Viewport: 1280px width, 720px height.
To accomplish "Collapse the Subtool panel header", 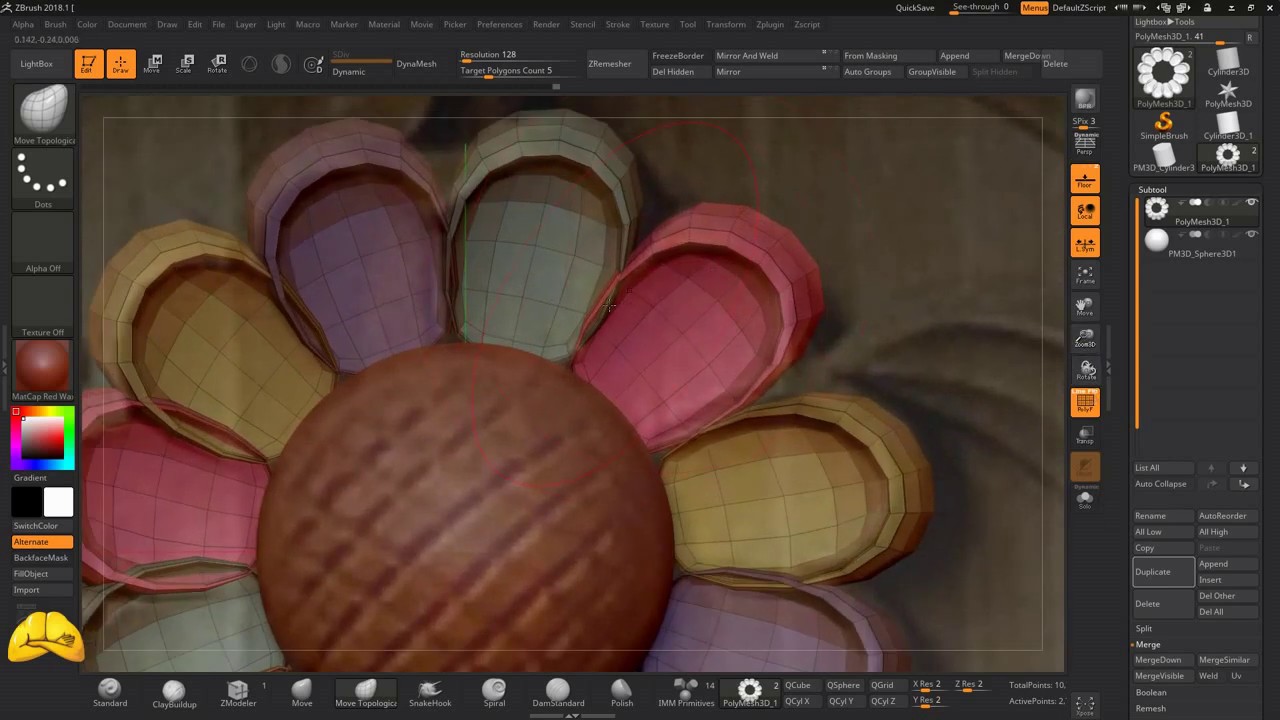I will click(1152, 189).
